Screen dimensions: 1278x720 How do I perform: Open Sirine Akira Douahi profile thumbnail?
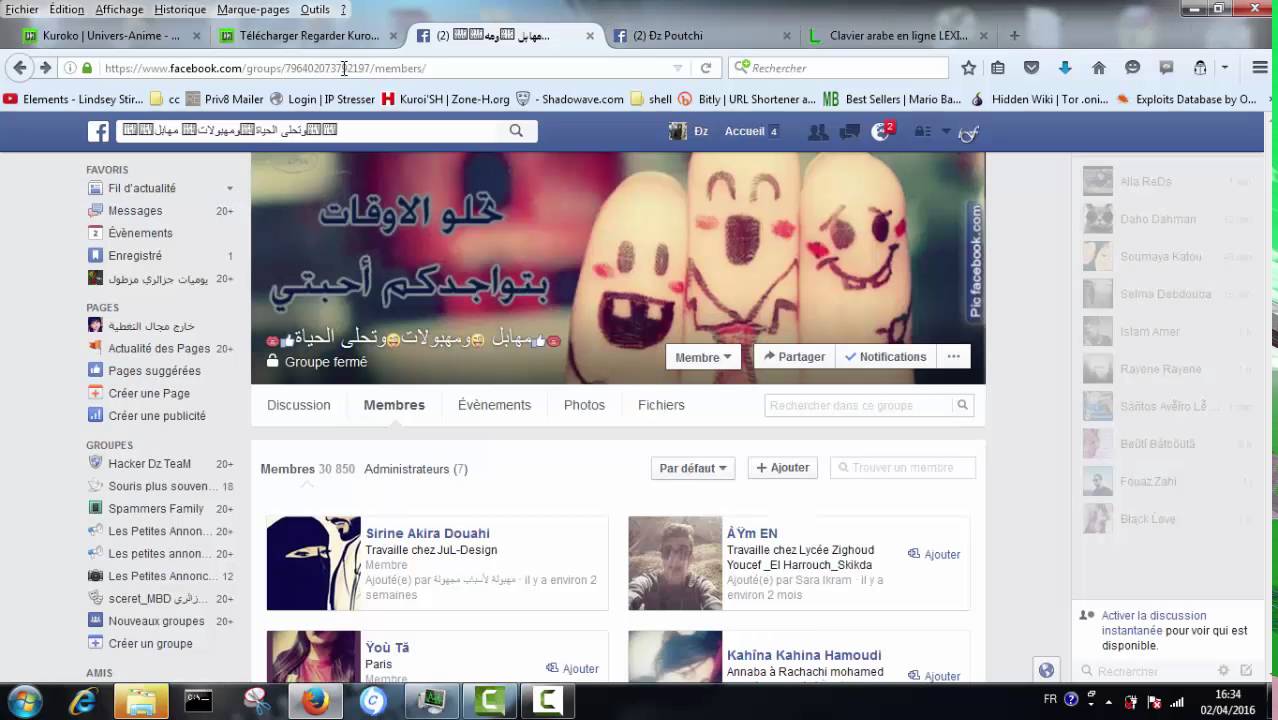coord(313,563)
